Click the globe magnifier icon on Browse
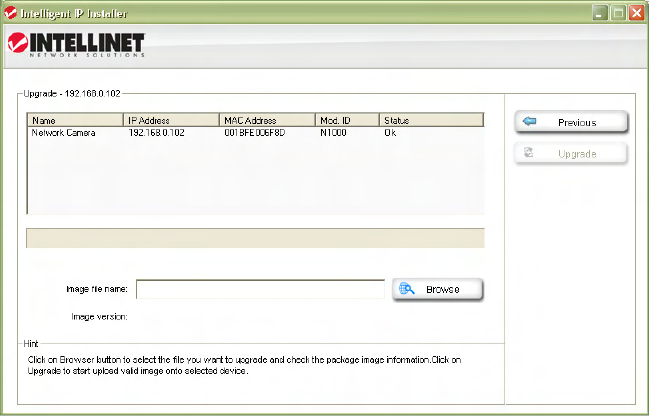649x416 pixels. [x=406, y=289]
